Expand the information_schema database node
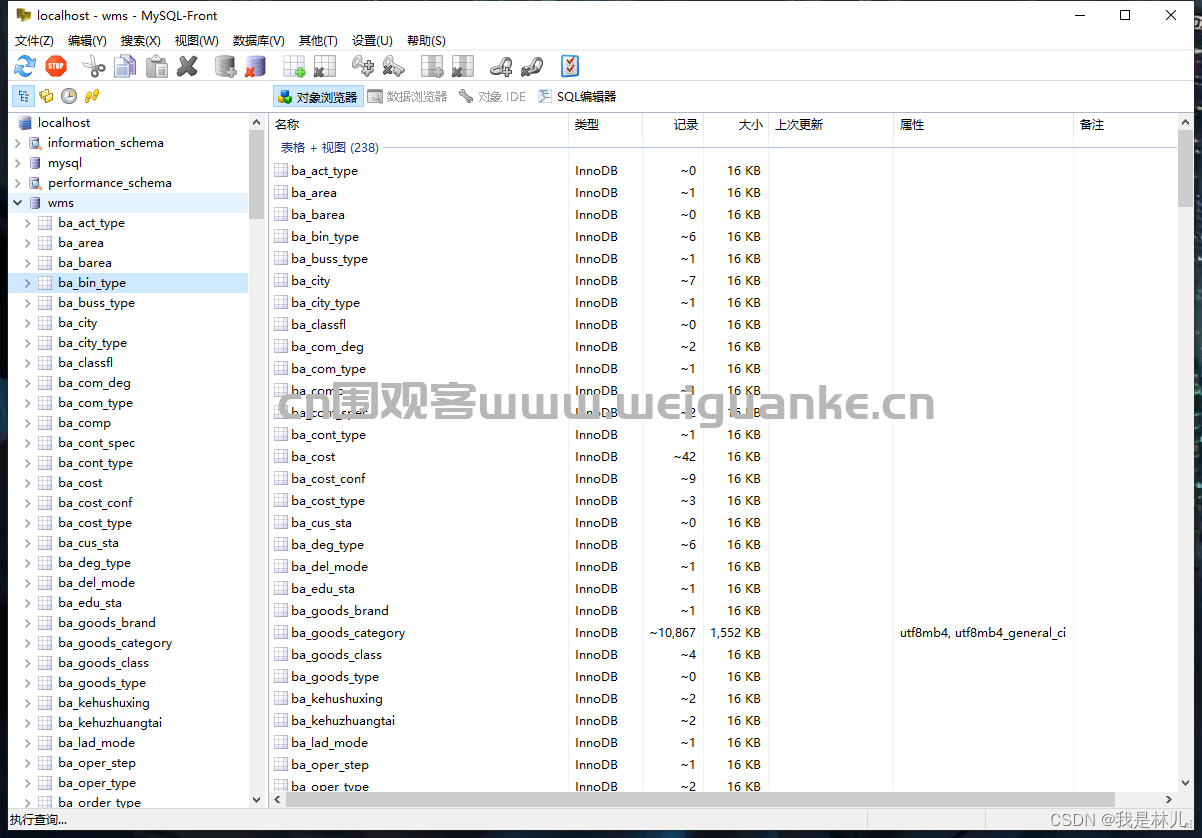Viewport: 1202px width, 838px height. [x=17, y=143]
